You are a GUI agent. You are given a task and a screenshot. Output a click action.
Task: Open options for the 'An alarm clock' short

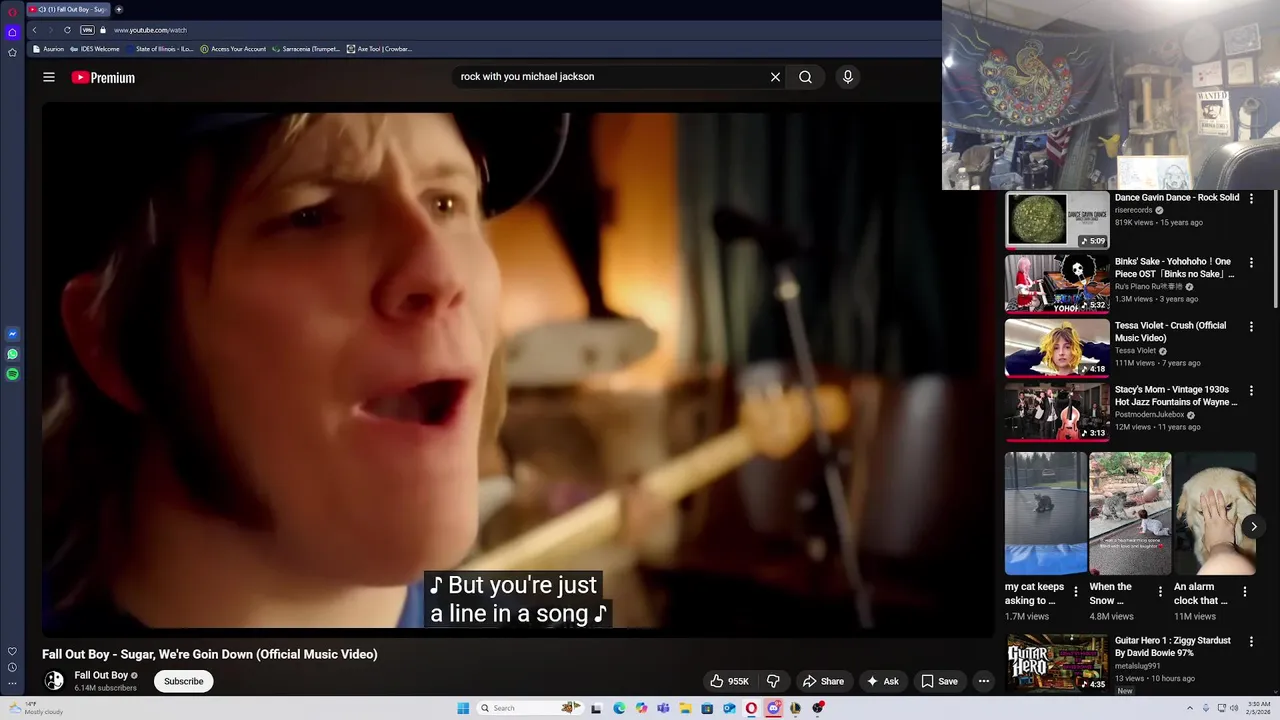[x=1245, y=592]
